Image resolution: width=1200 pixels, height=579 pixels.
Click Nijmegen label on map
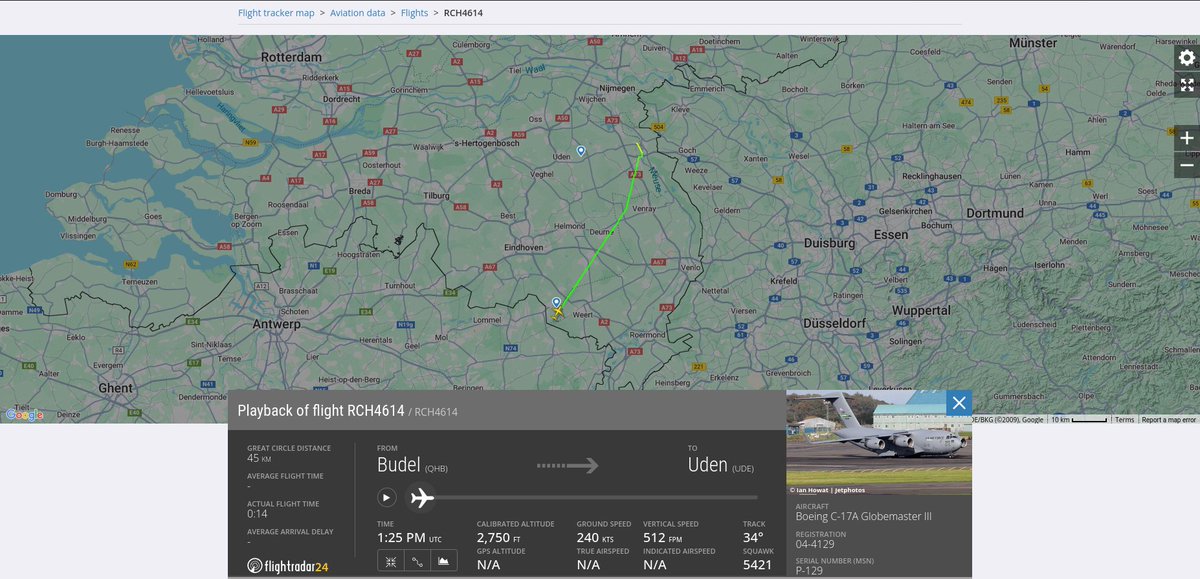[x=619, y=89]
